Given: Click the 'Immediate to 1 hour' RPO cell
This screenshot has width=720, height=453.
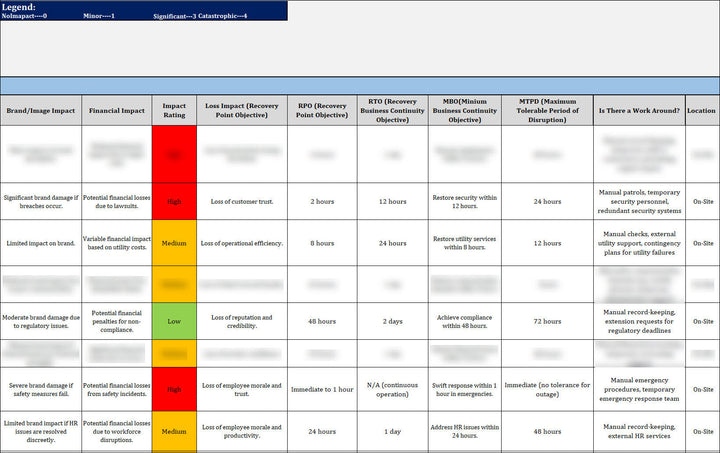Looking at the screenshot, I should pyautogui.click(x=322, y=389).
